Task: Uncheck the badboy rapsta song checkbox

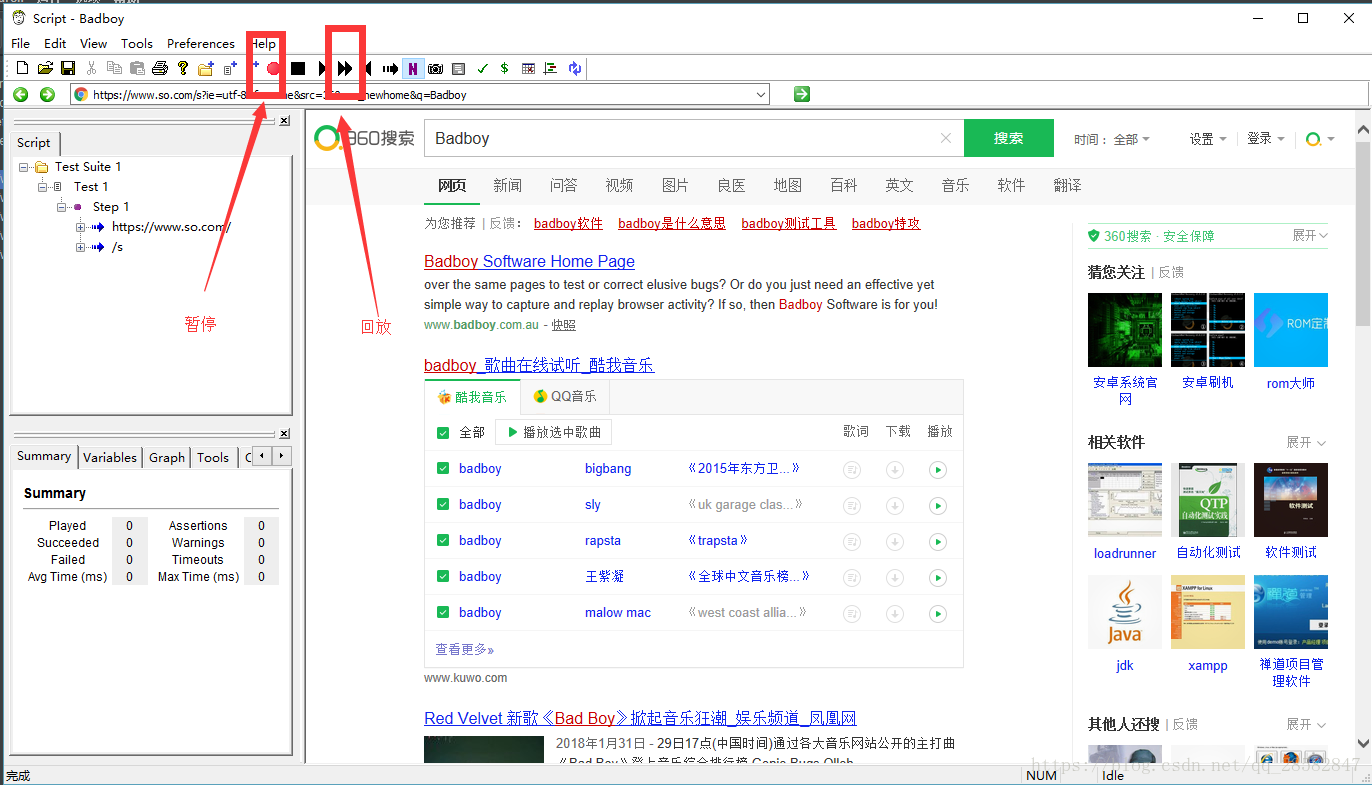Action: tap(443, 540)
